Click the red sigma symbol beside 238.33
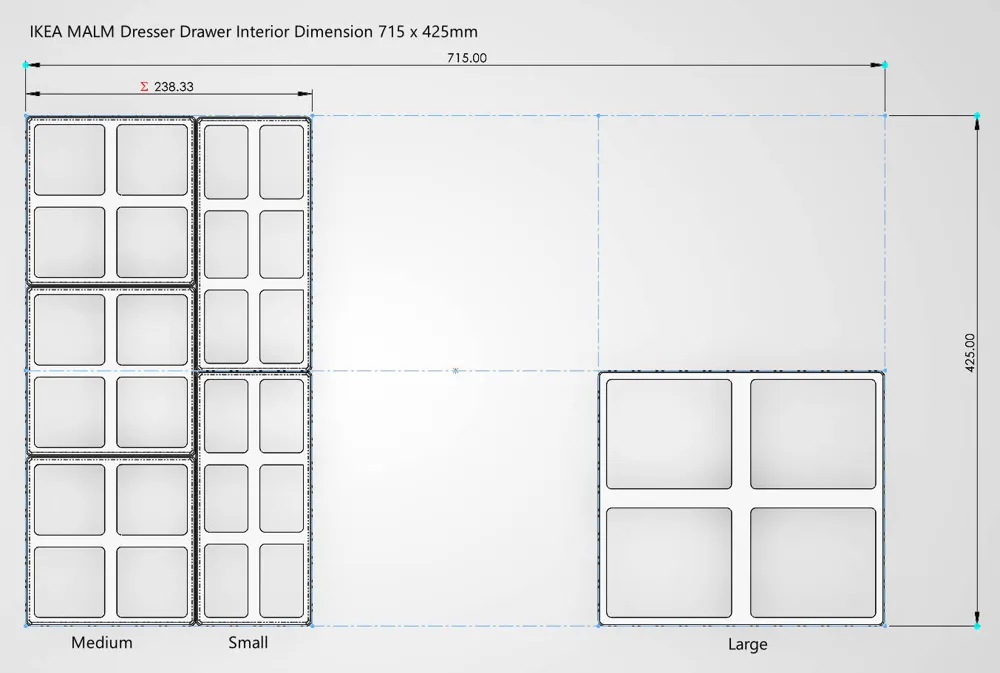The image size is (1000, 673). click(144, 87)
